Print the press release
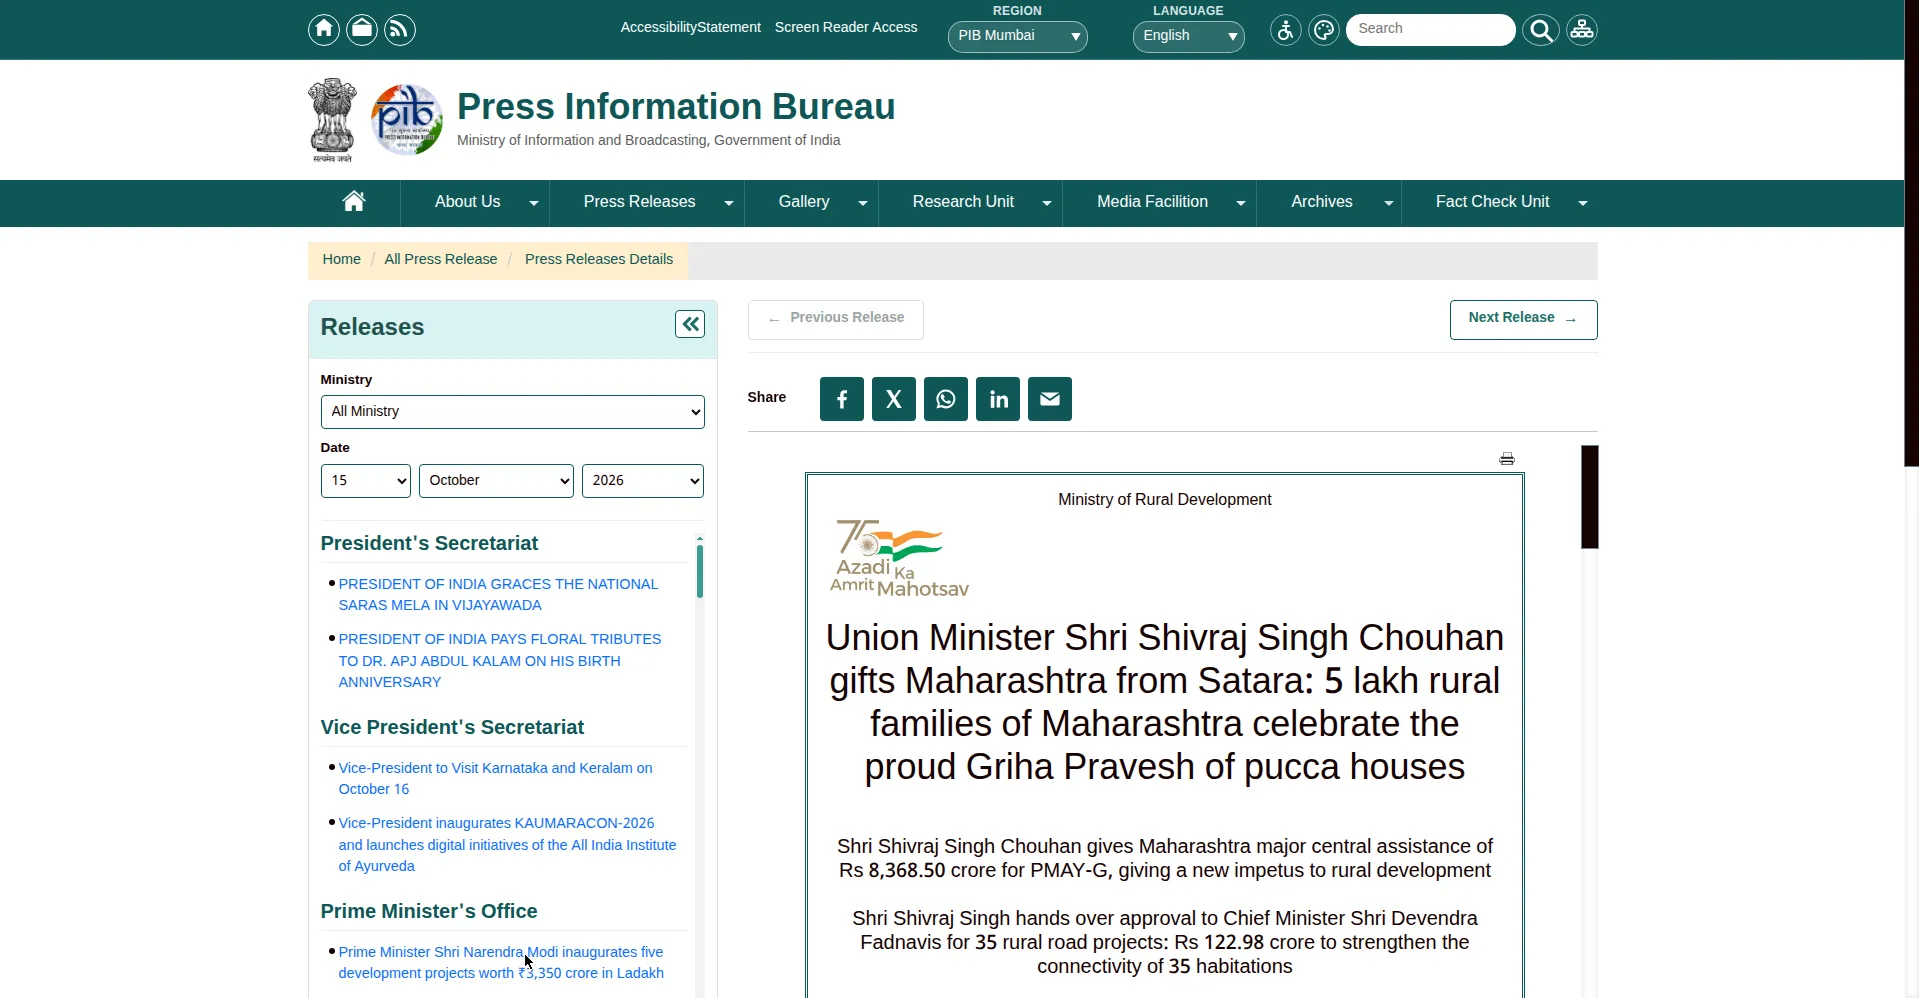1919x998 pixels. 1507,459
